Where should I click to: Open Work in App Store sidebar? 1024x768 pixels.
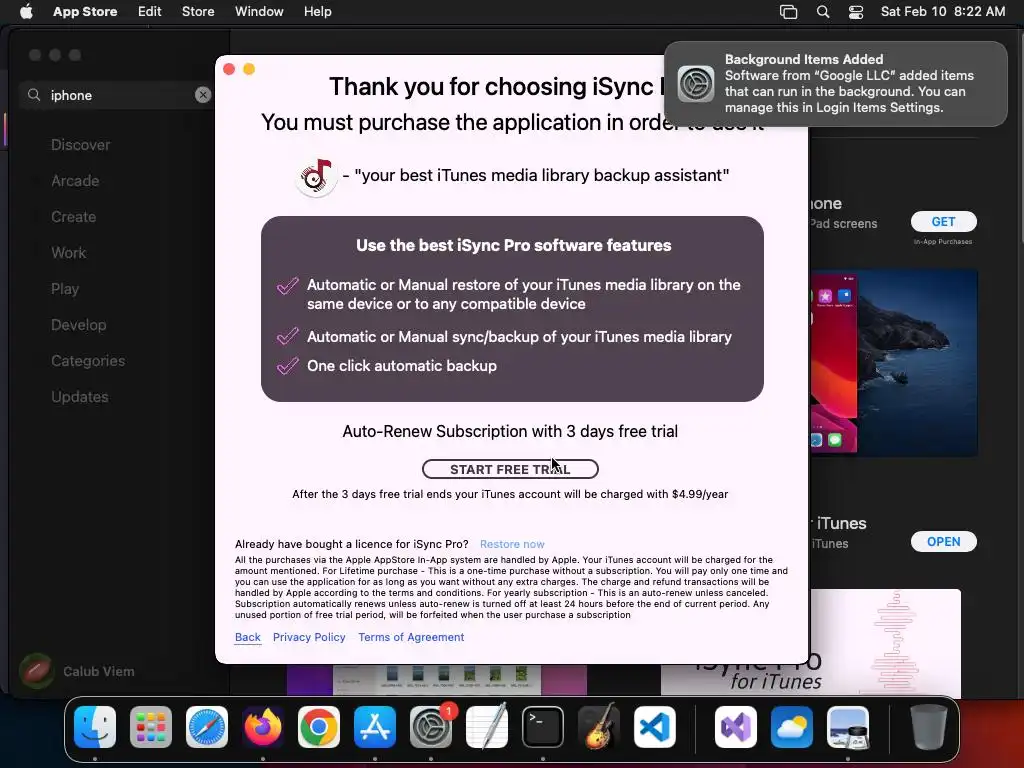[69, 253]
